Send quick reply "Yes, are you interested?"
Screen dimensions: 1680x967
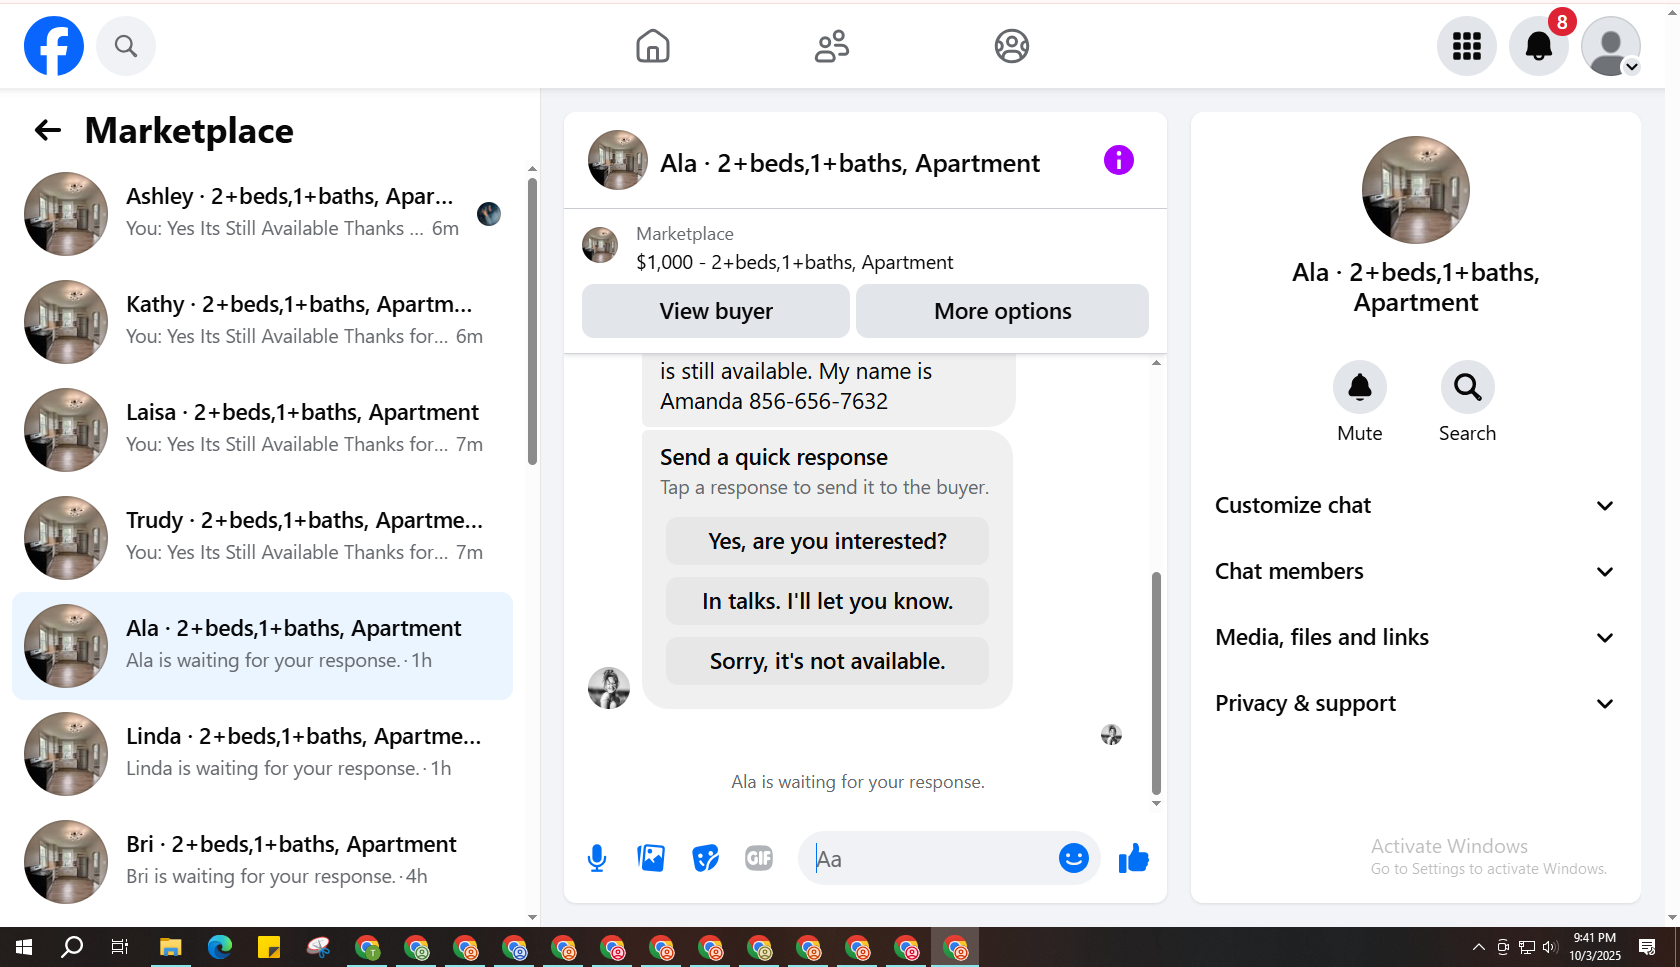click(x=827, y=541)
